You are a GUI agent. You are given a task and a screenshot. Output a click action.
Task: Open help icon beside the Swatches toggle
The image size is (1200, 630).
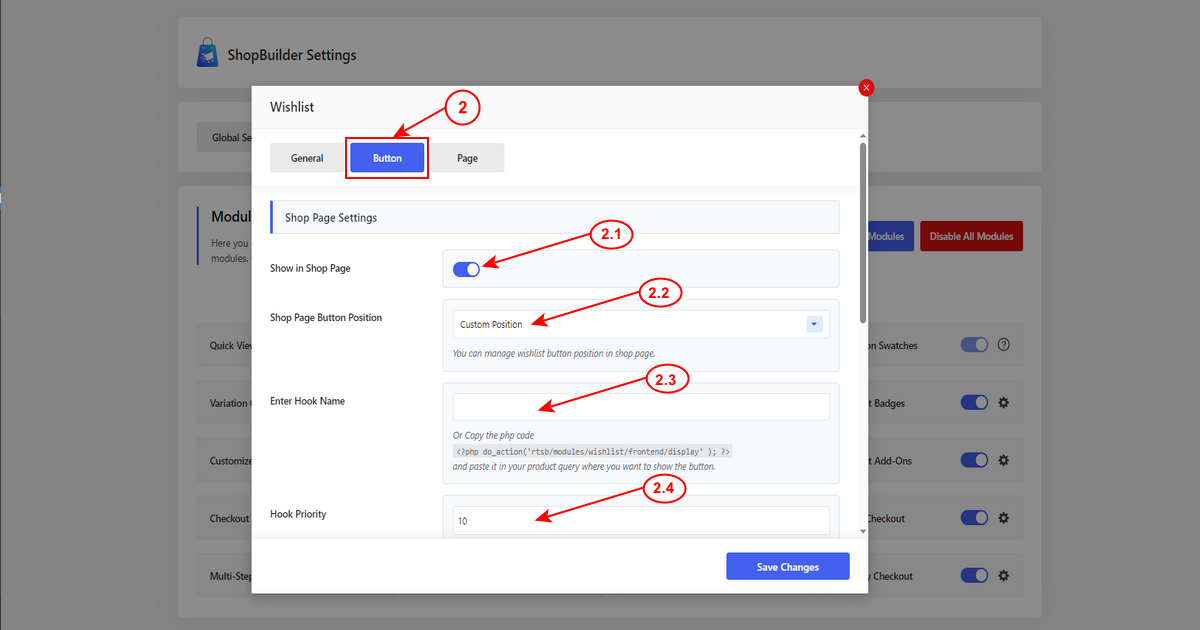click(1004, 345)
